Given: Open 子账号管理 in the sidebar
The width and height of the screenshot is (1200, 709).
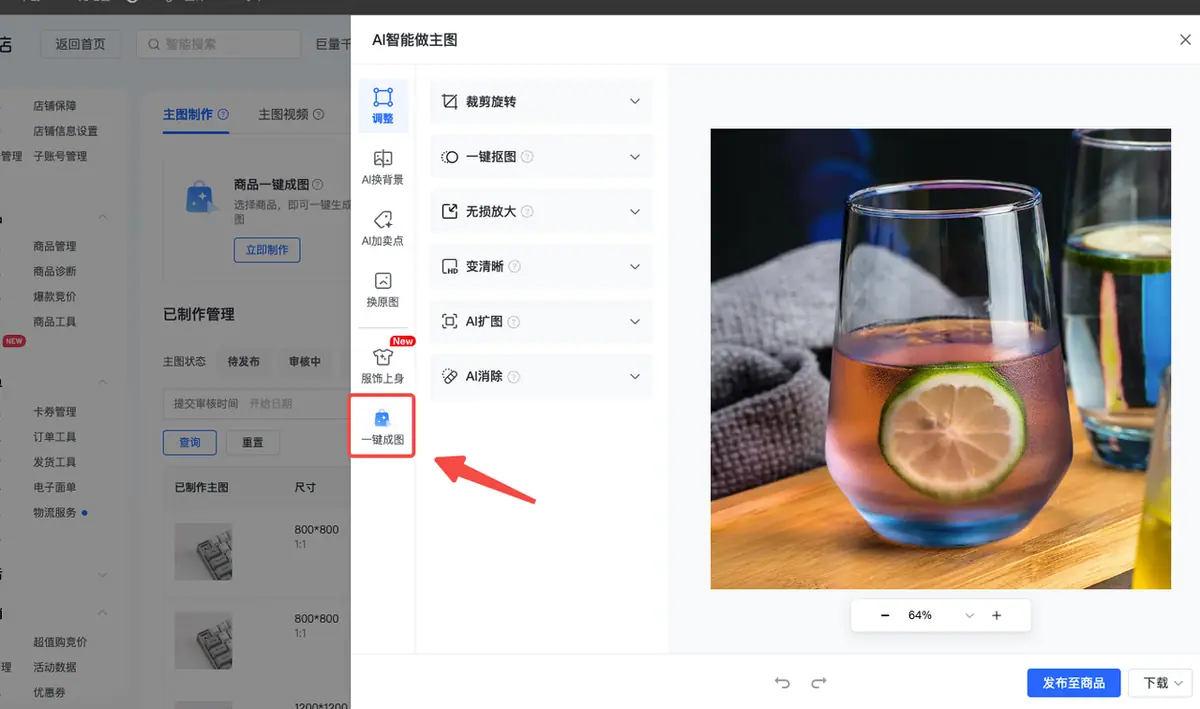Looking at the screenshot, I should click(x=60, y=156).
